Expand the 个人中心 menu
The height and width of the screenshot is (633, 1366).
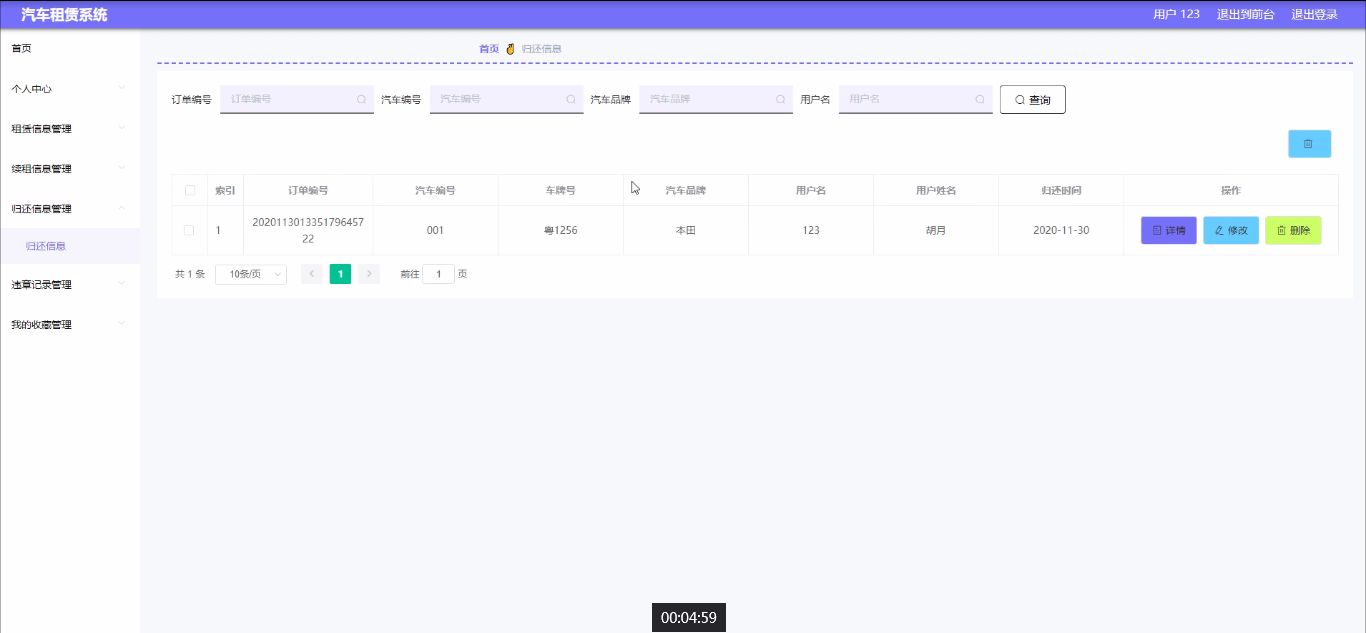coord(69,89)
